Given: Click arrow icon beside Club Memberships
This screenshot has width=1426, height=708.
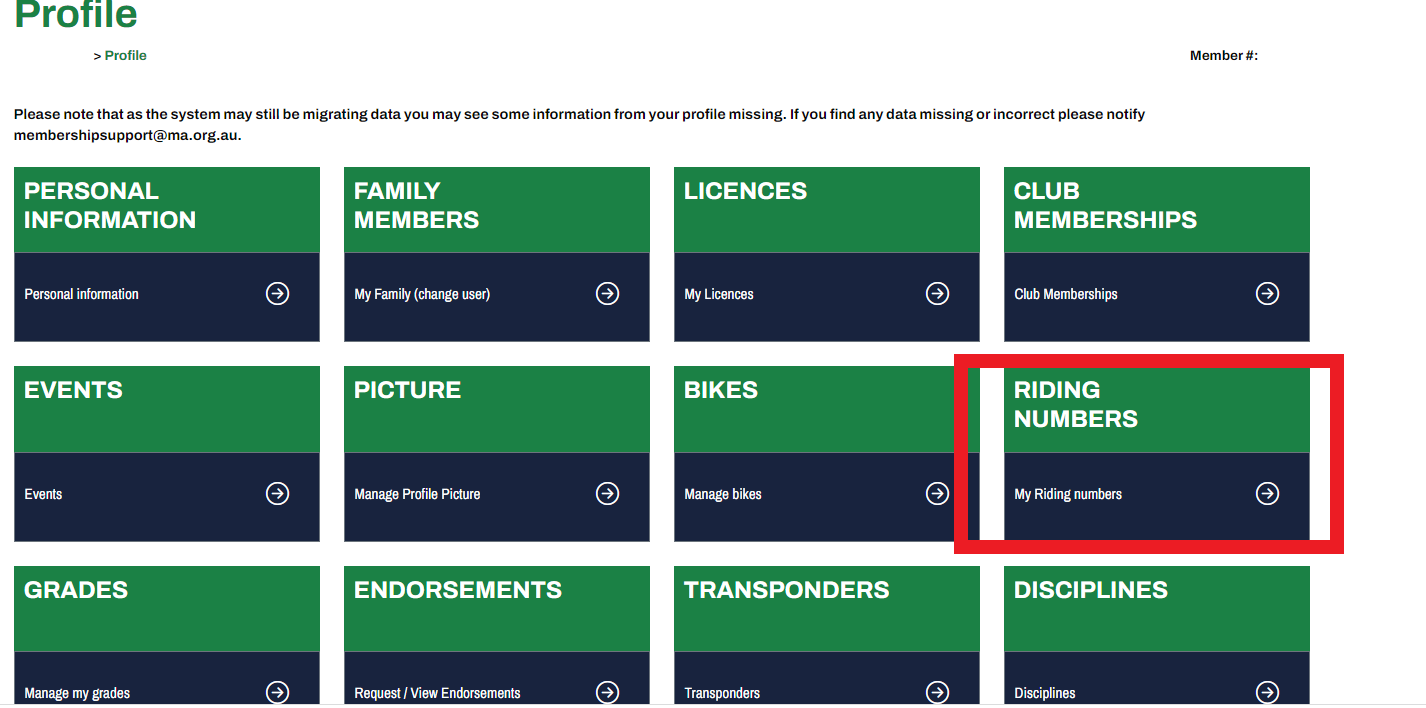Looking at the screenshot, I should click(x=1267, y=294).
